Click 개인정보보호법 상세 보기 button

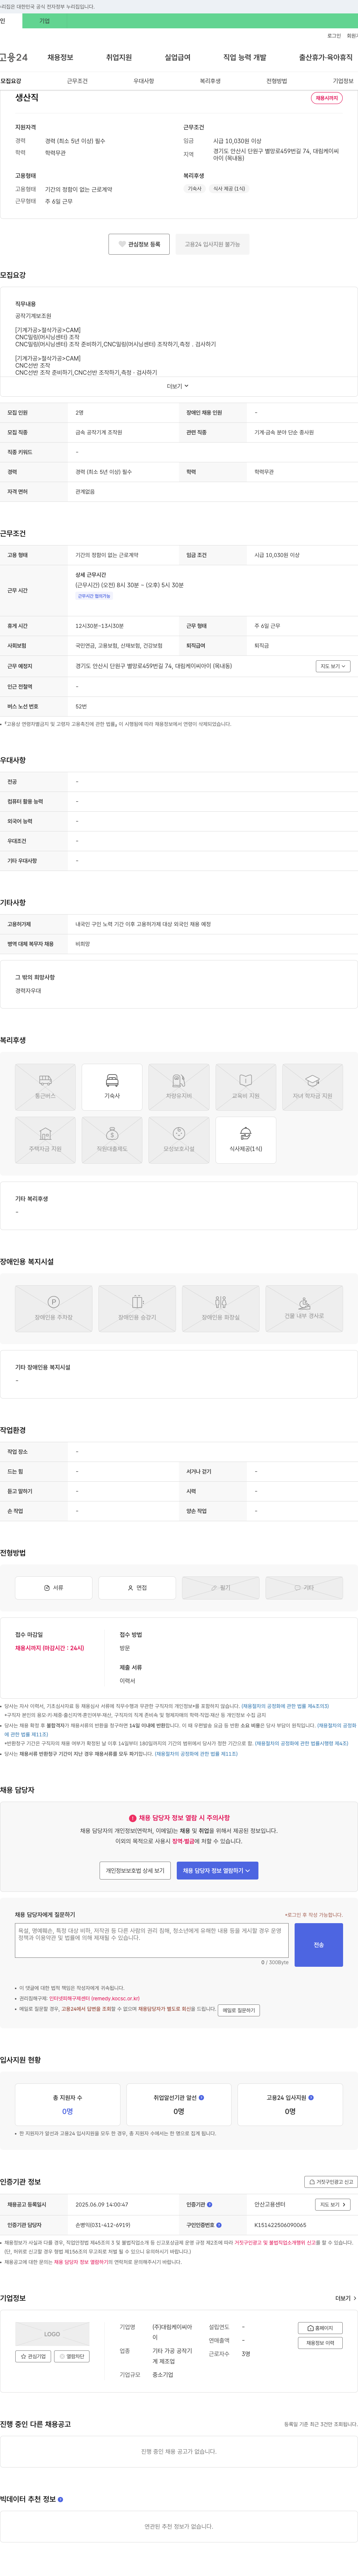tap(135, 1870)
